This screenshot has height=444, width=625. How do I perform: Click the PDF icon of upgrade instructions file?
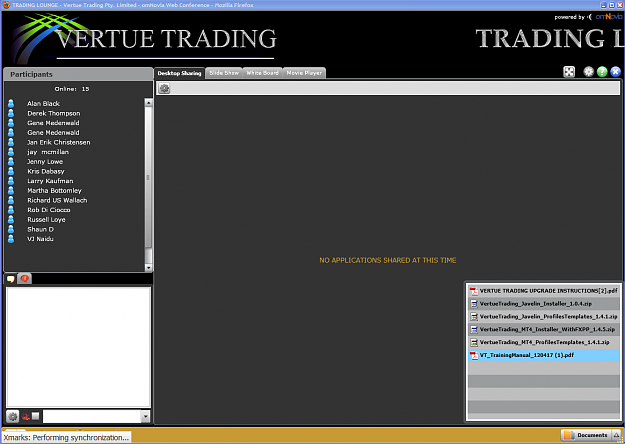click(x=474, y=291)
